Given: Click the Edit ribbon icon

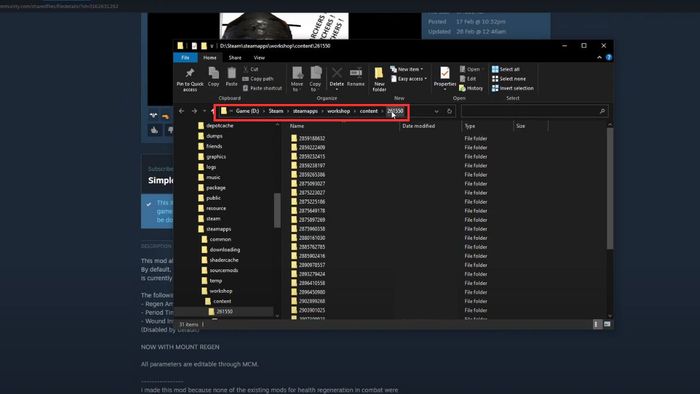Looking at the screenshot, I should tap(468, 79).
